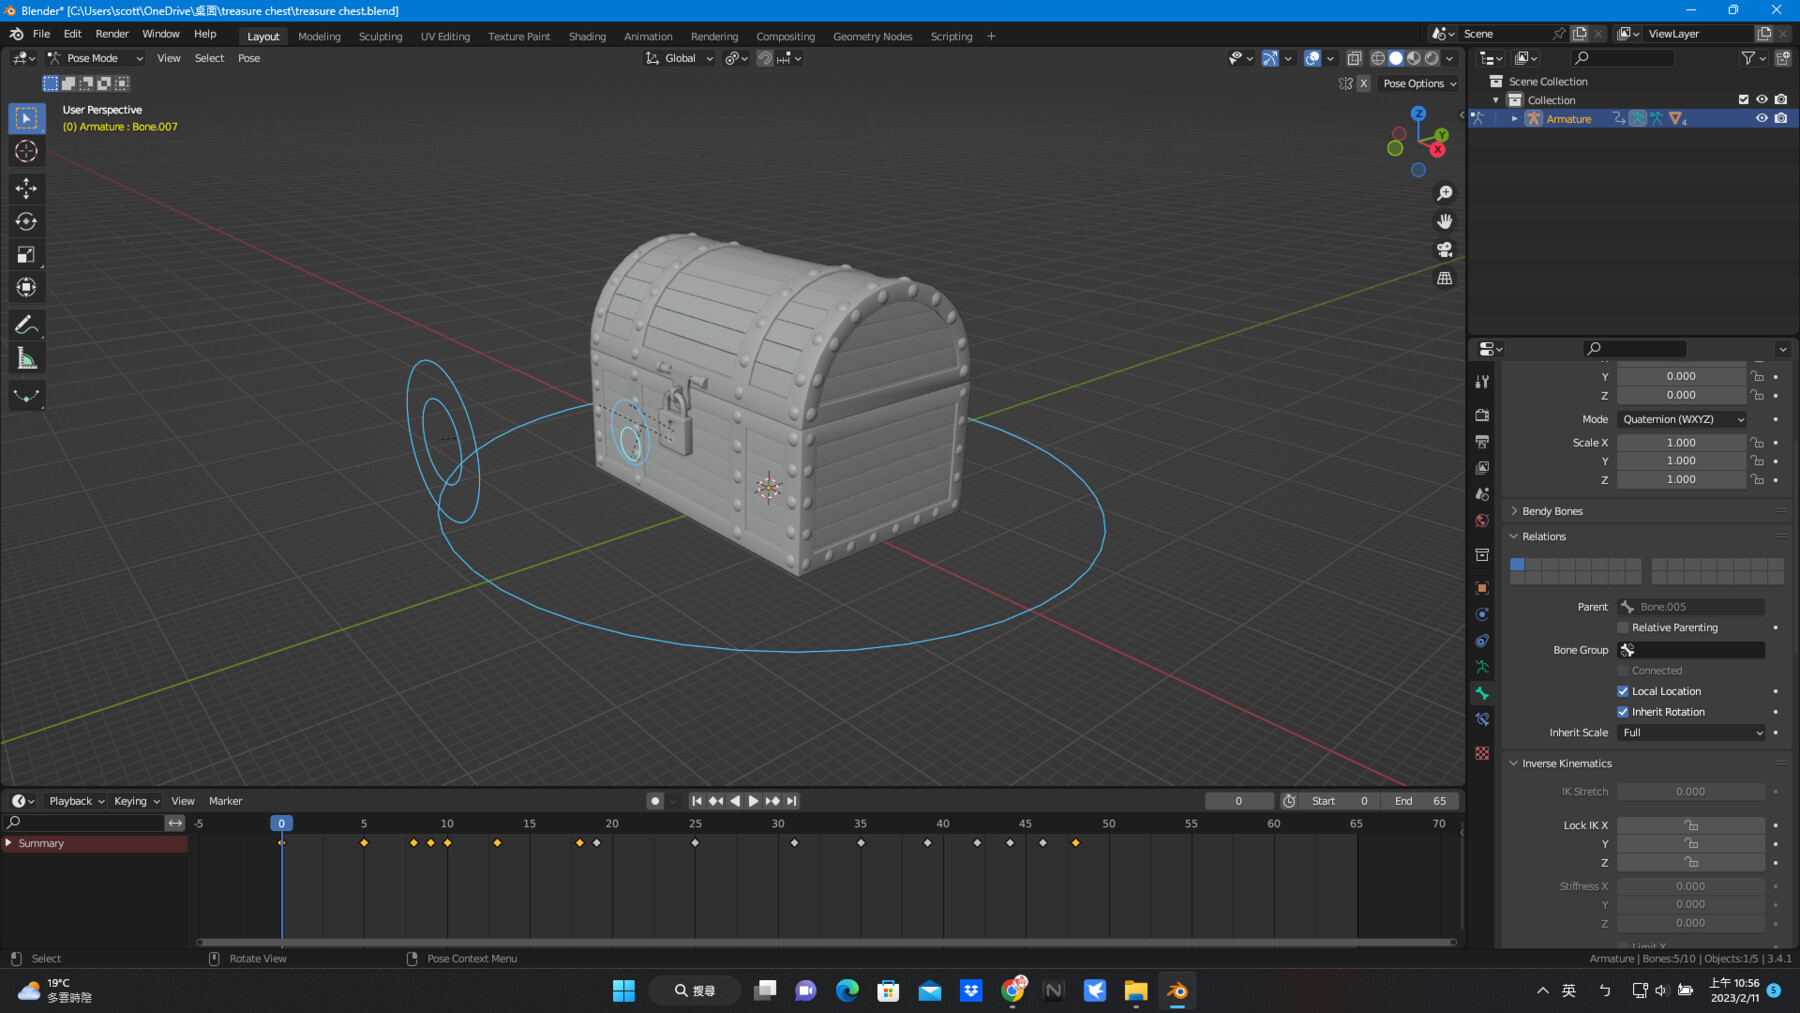This screenshot has height=1013, width=1800.
Task: Enable the Relative Parenting checkbox
Action: point(1623,627)
